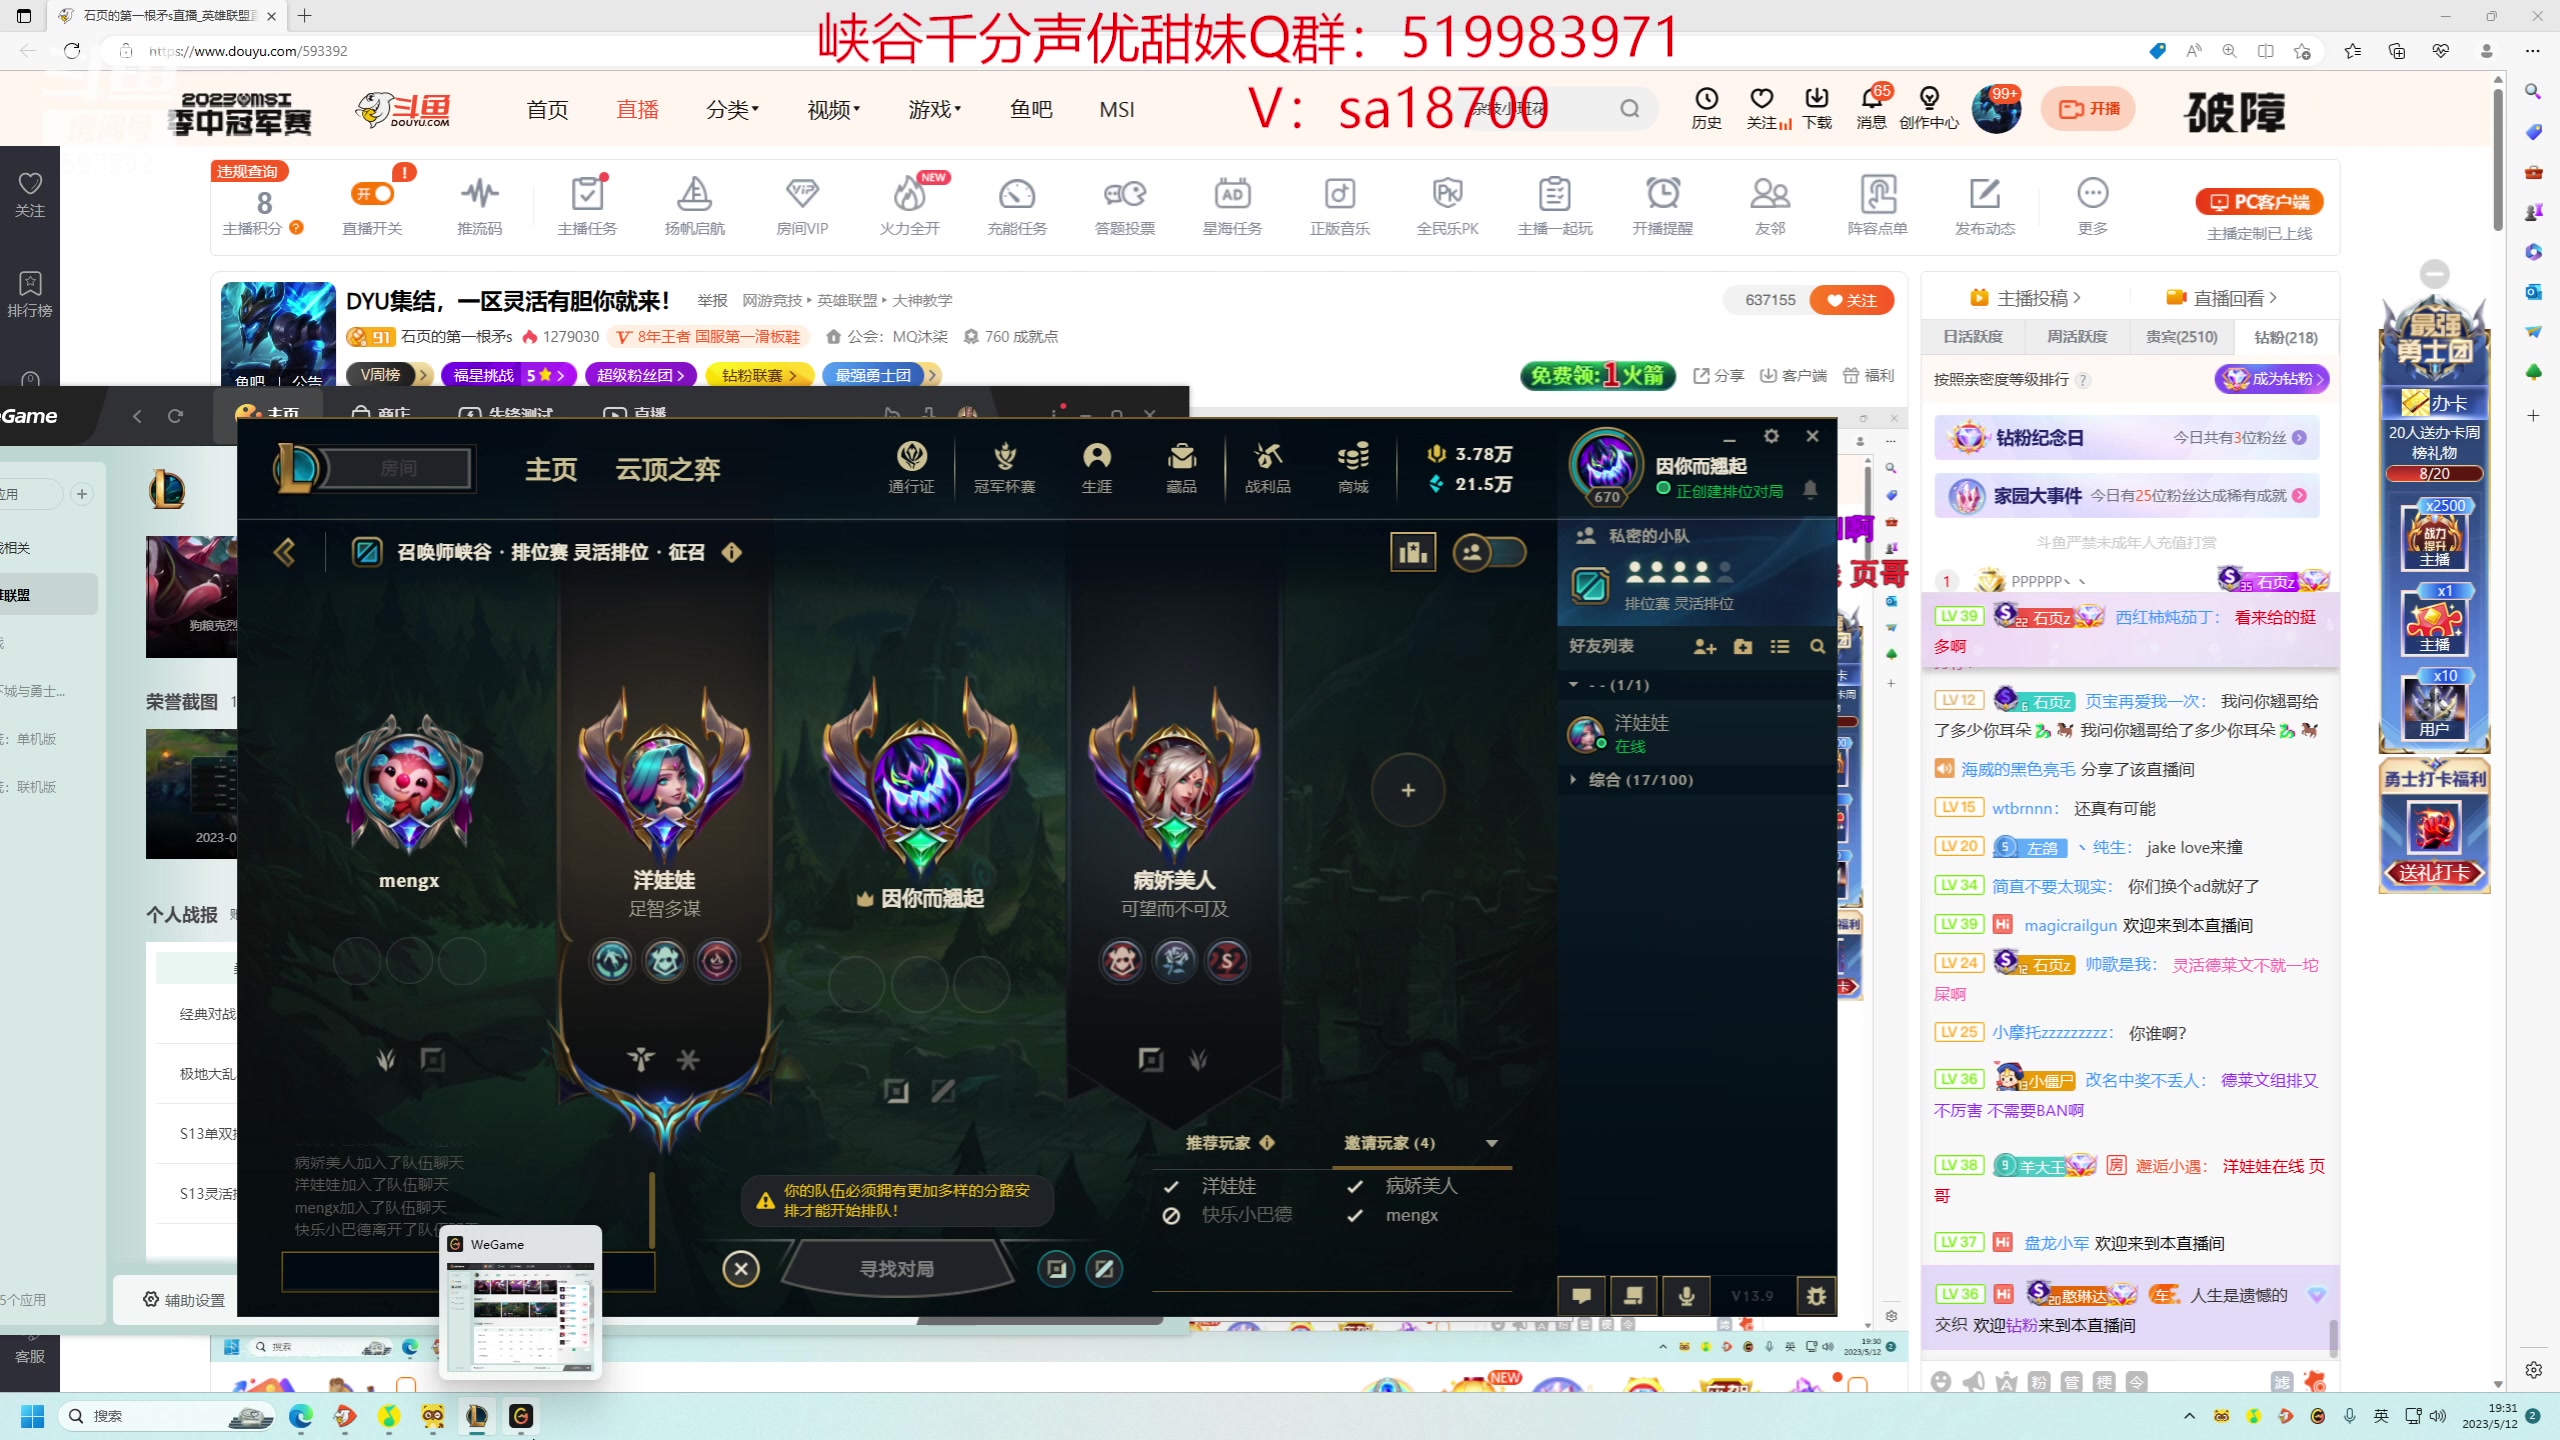This screenshot has width=2560, height=1440.
Task: Switch to the 云顶之弈 tab
Action: 667,469
